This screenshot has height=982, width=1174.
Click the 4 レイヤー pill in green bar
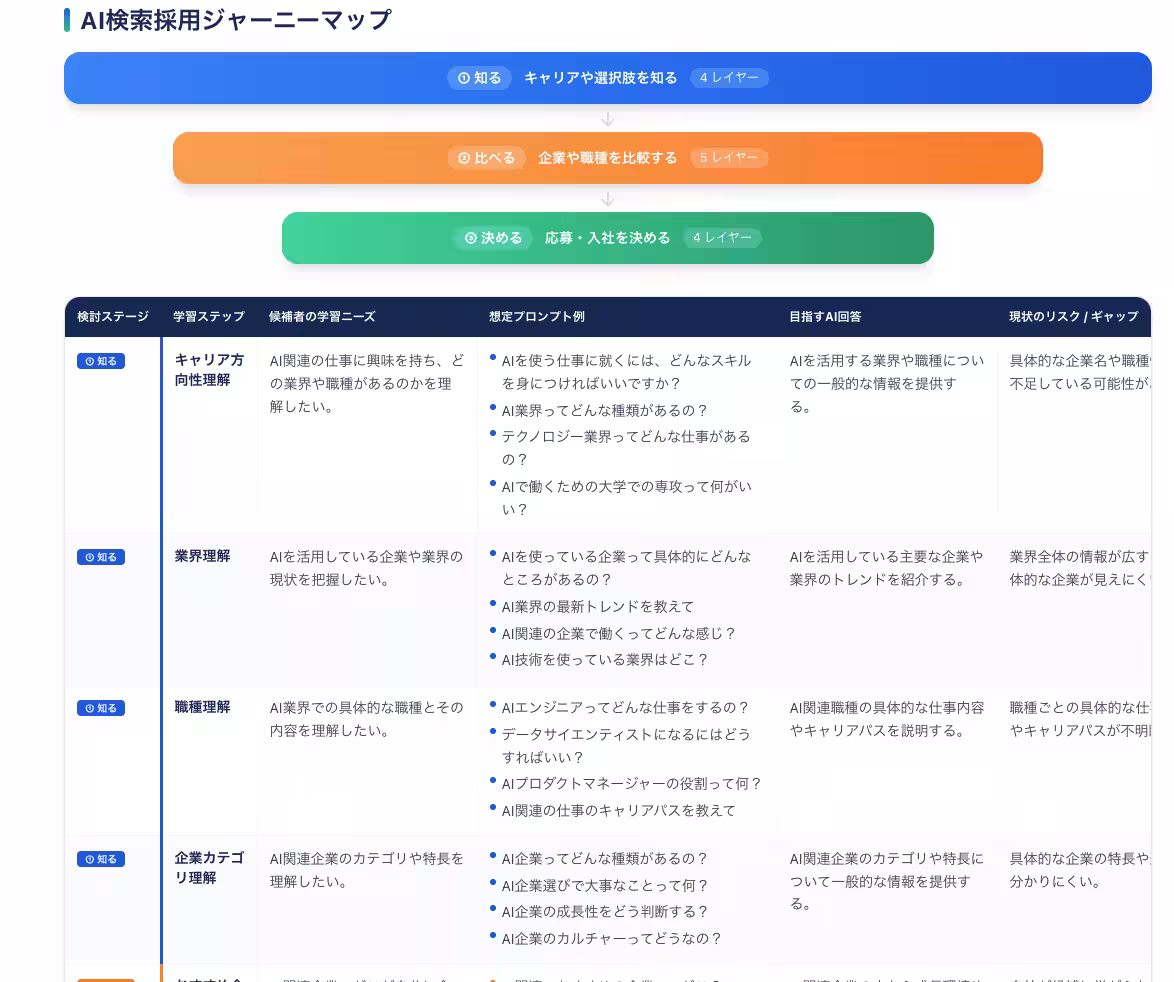coord(722,238)
